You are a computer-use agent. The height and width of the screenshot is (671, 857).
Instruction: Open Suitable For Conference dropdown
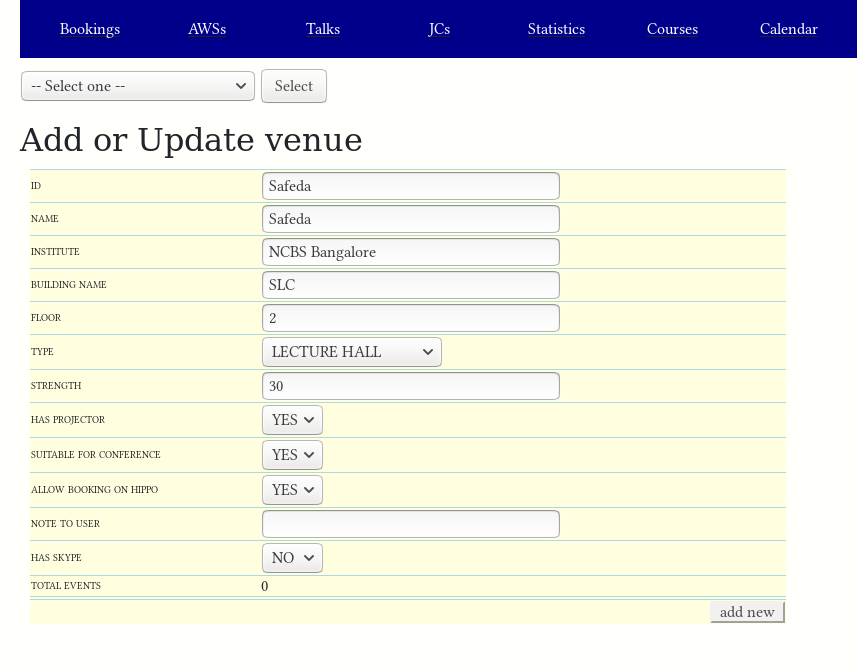click(x=292, y=455)
